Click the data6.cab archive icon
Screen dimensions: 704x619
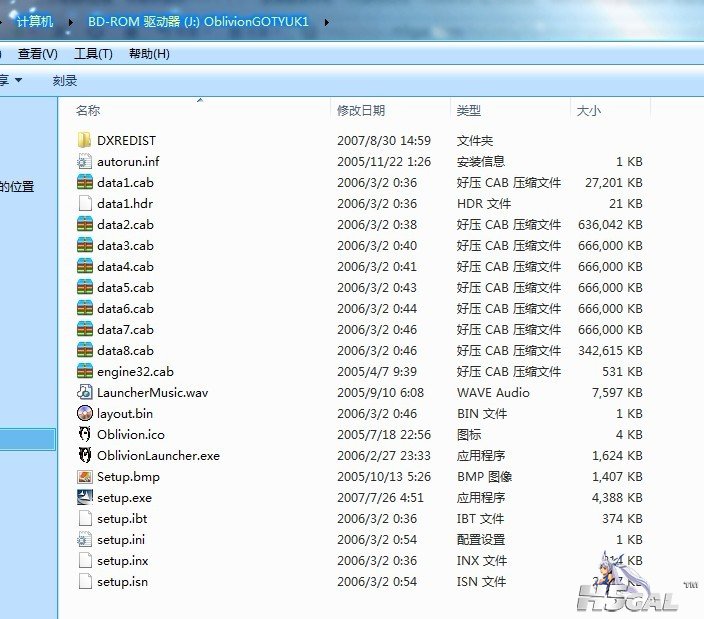tap(84, 309)
